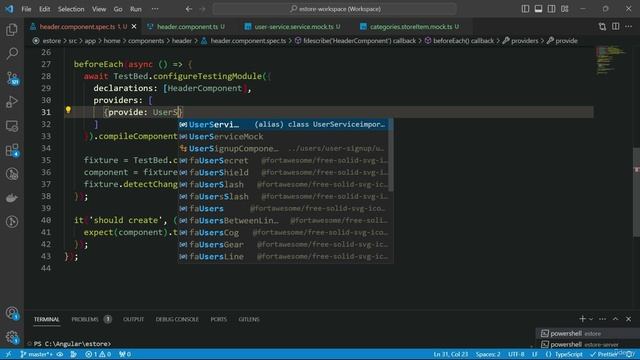Switch to the GITLENS panel tab
The image size is (640, 360).
tap(249, 319)
